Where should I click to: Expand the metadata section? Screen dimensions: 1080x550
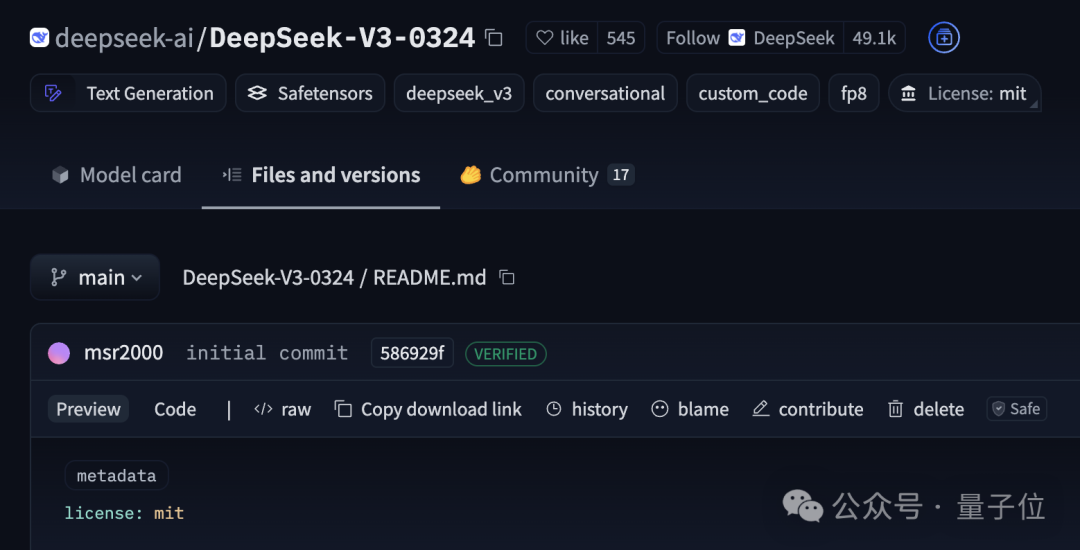point(117,475)
